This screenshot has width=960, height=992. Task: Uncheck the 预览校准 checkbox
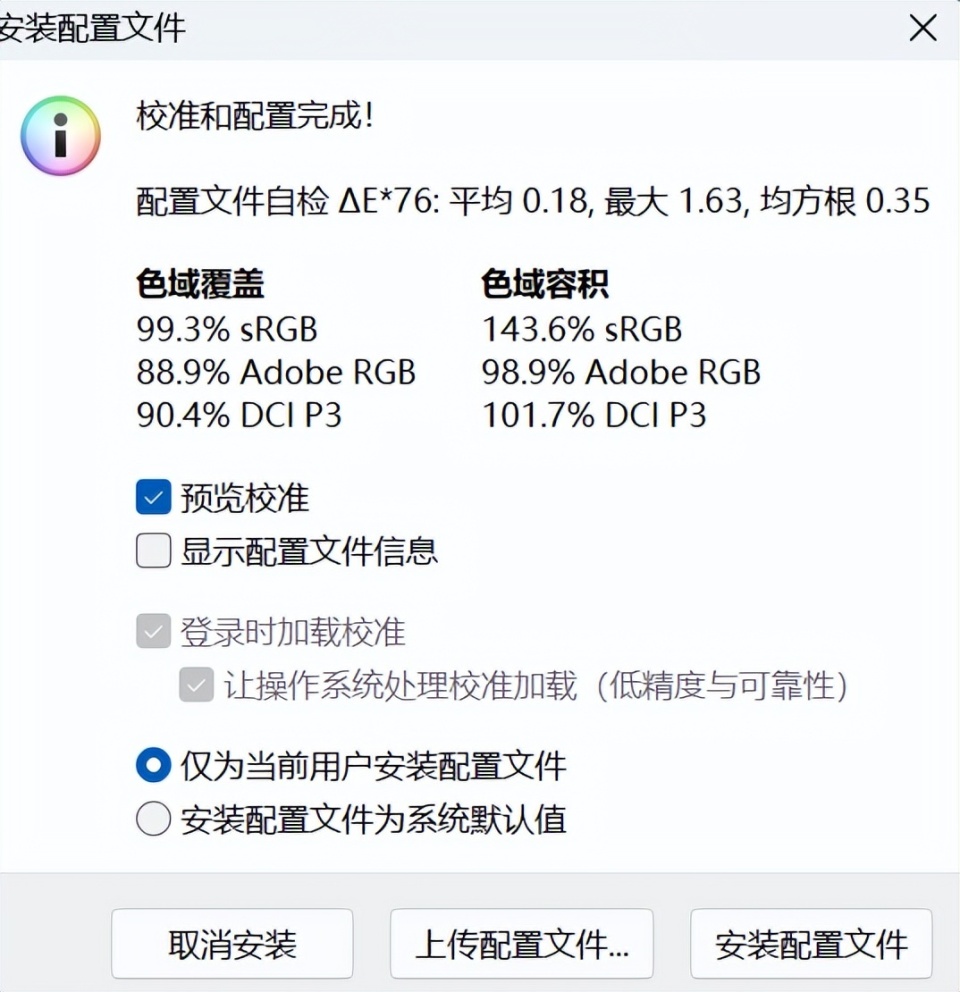152,497
